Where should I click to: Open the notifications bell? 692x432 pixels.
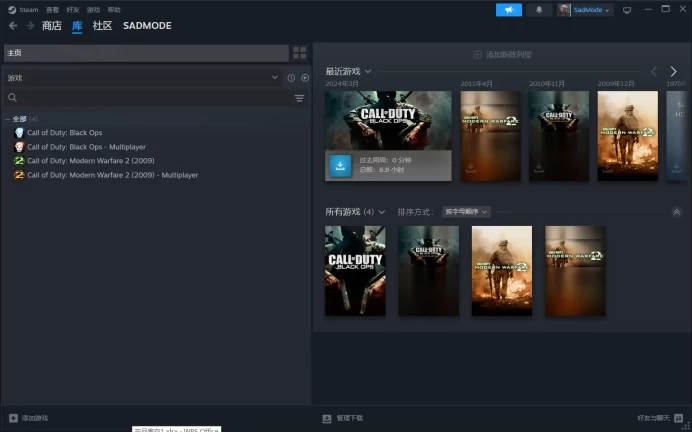539,10
